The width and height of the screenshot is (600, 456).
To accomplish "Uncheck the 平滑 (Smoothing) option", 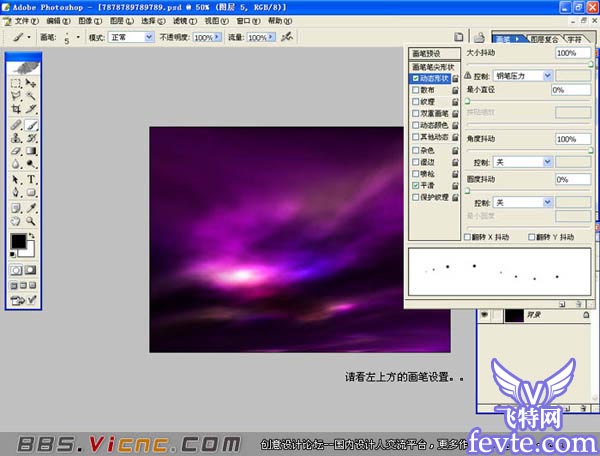I will [416, 186].
